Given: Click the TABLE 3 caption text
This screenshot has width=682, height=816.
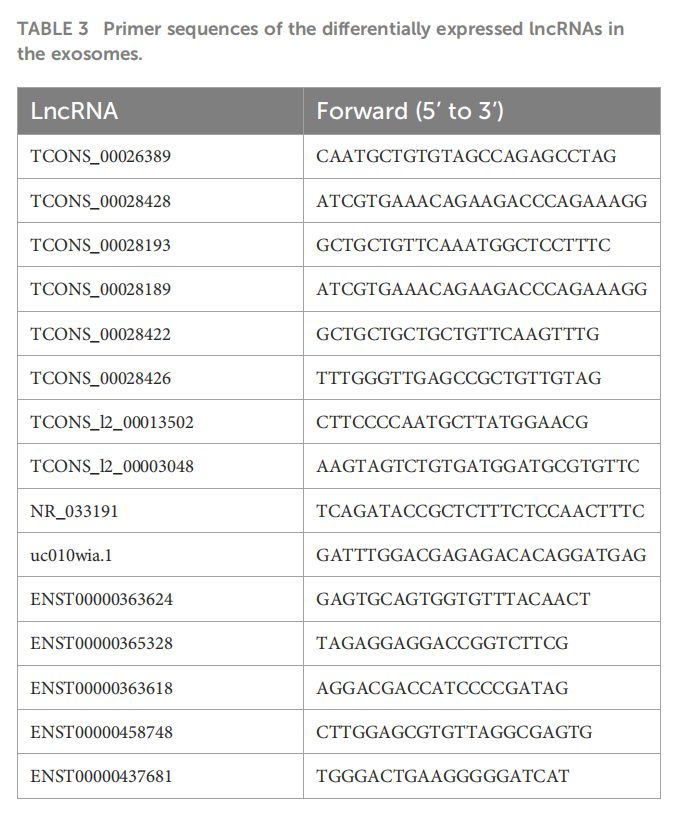Looking at the screenshot, I should coord(320,41).
